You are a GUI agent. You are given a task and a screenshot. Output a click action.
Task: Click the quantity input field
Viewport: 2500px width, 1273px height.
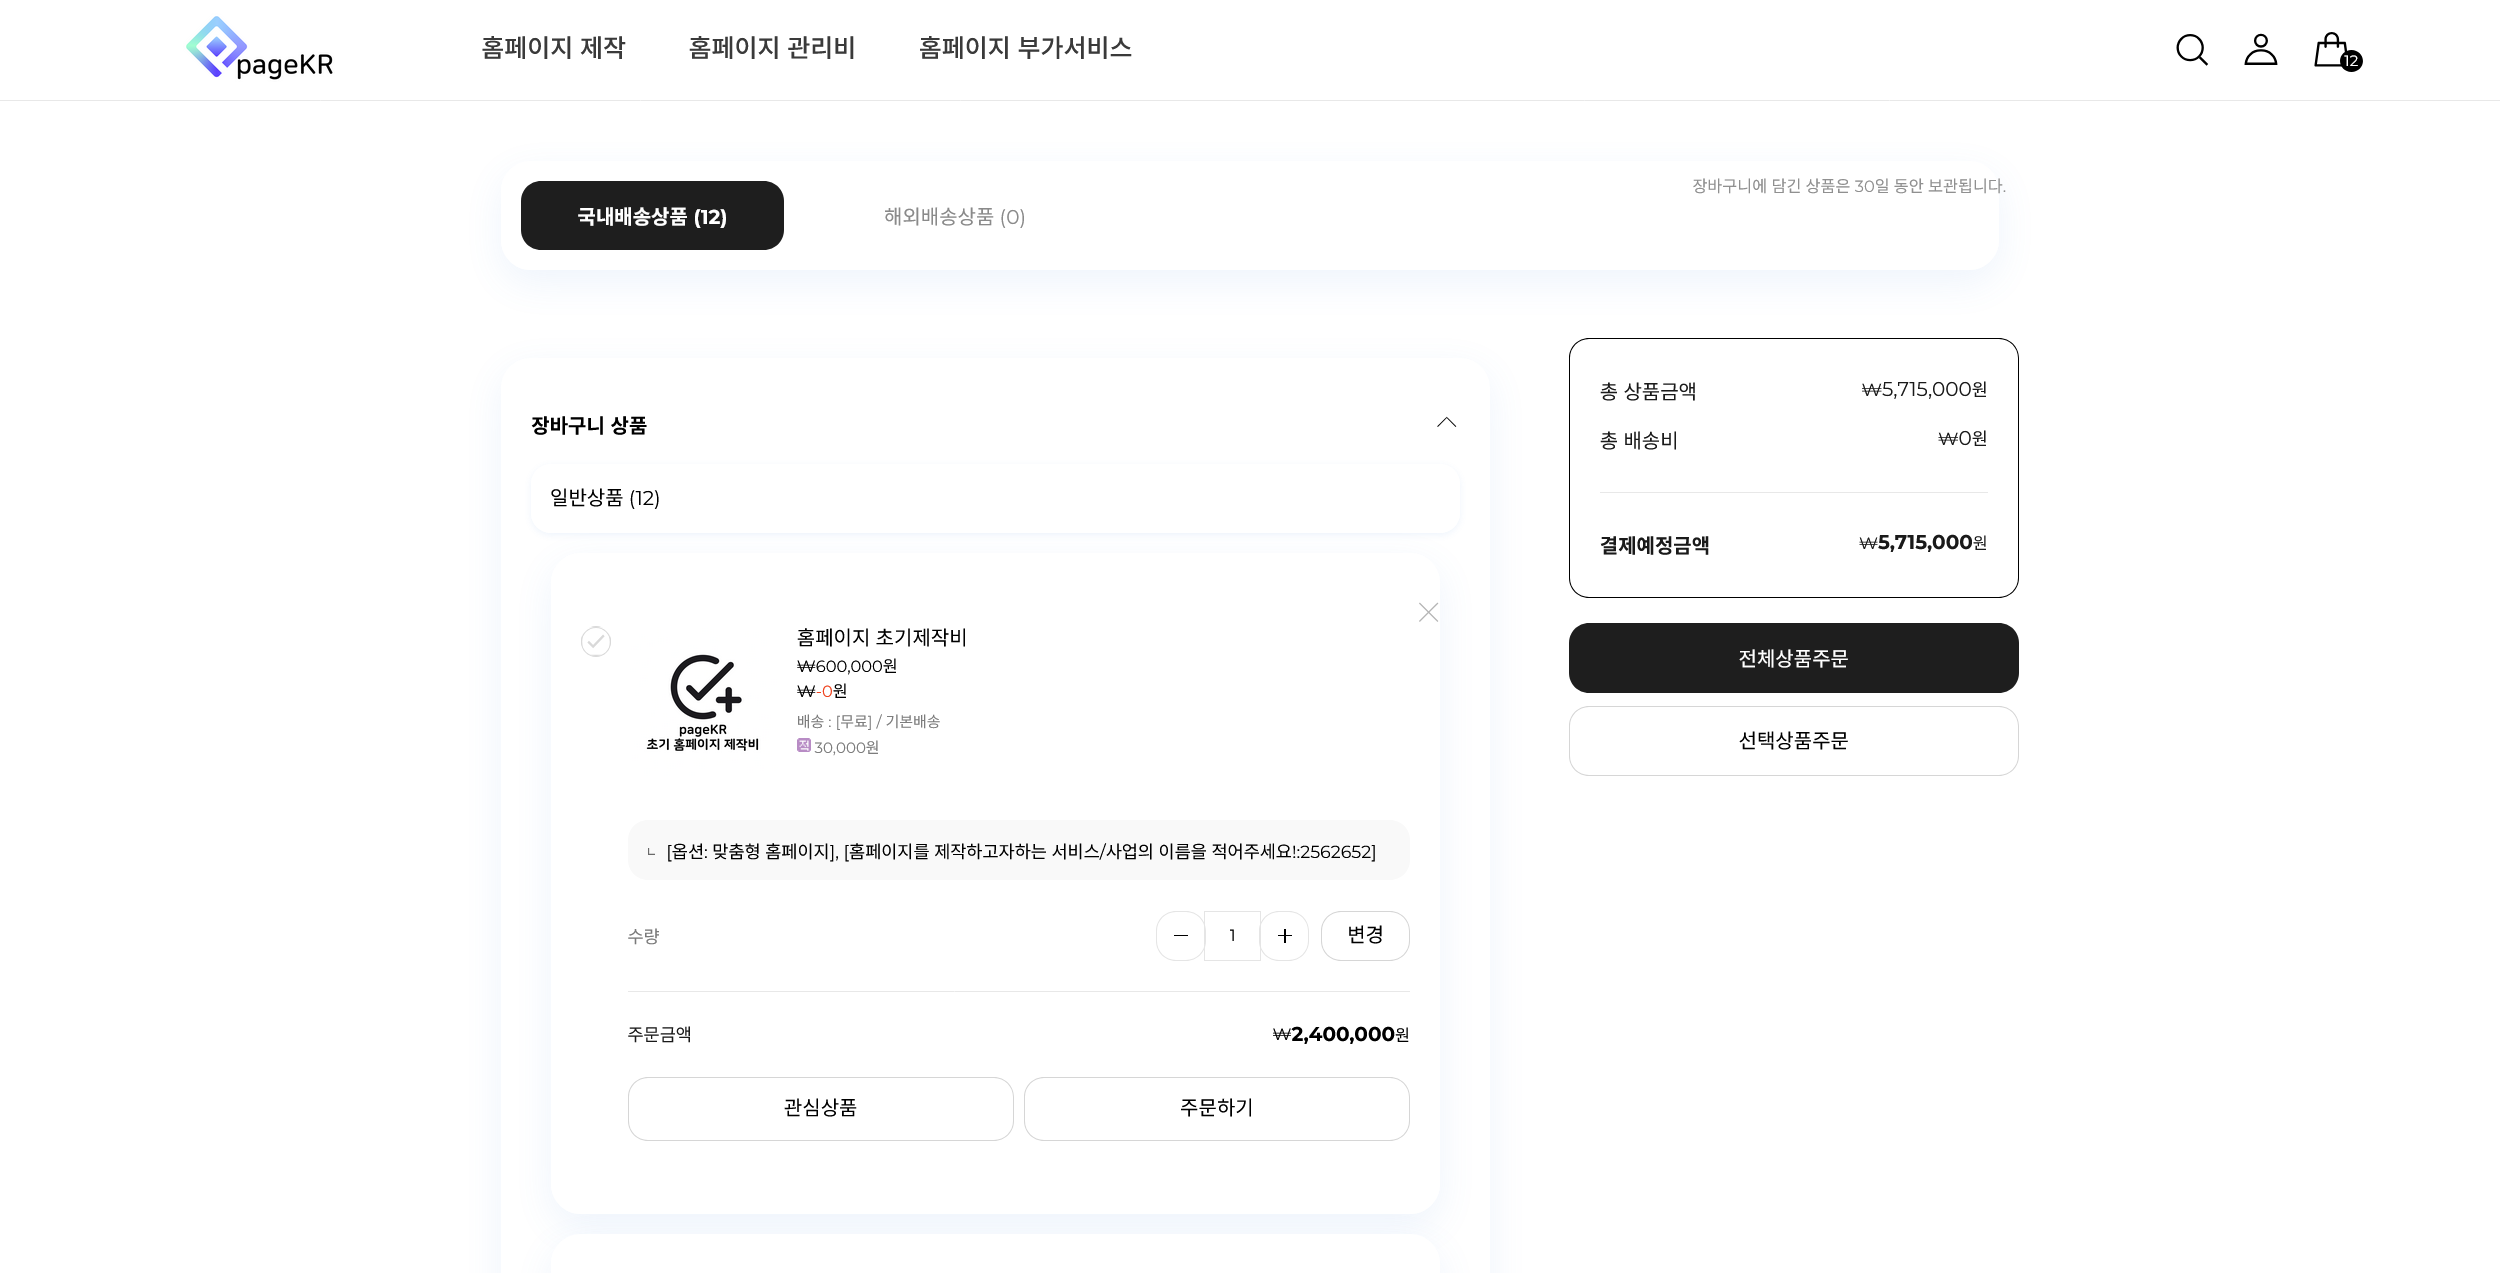[x=1232, y=936]
